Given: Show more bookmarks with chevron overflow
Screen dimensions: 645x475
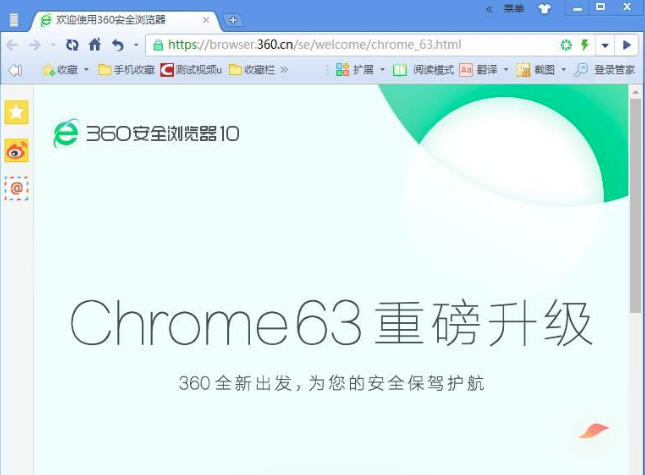Looking at the screenshot, I should click(x=284, y=70).
